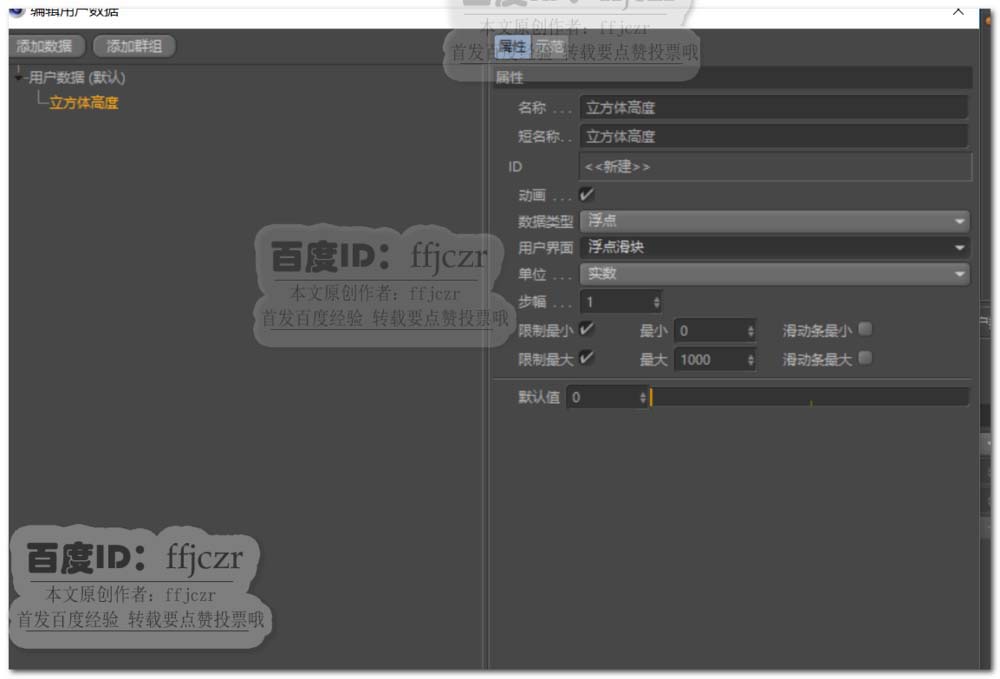Edit the 短名称 input field

point(774,136)
